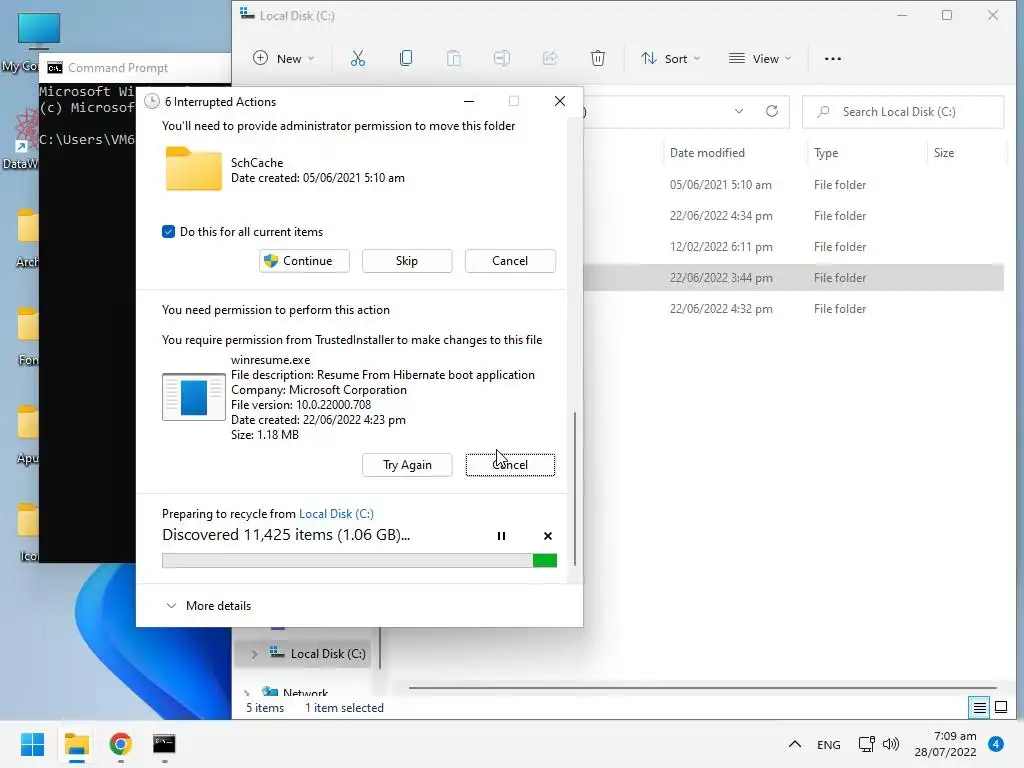Open the View dropdown menu
This screenshot has width=1024, height=768.
[760, 59]
